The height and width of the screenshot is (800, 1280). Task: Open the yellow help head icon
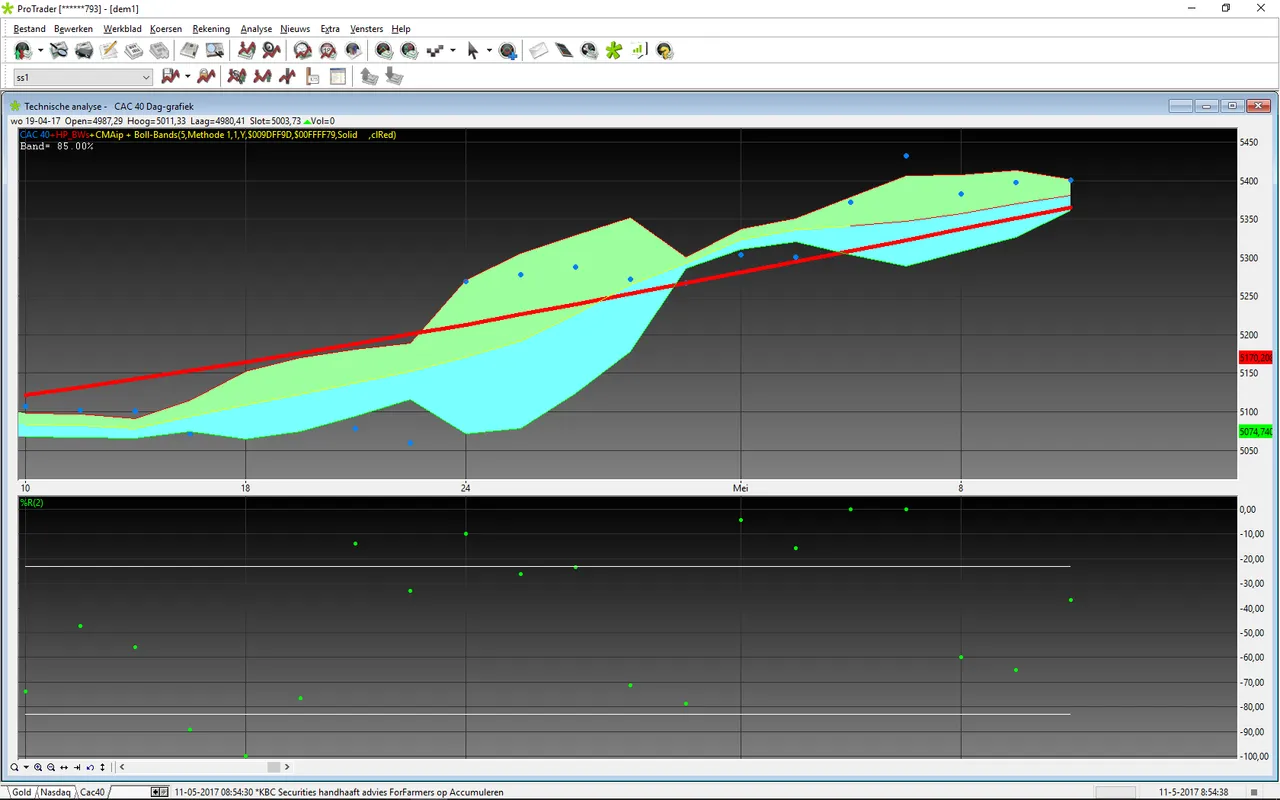tap(664, 50)
